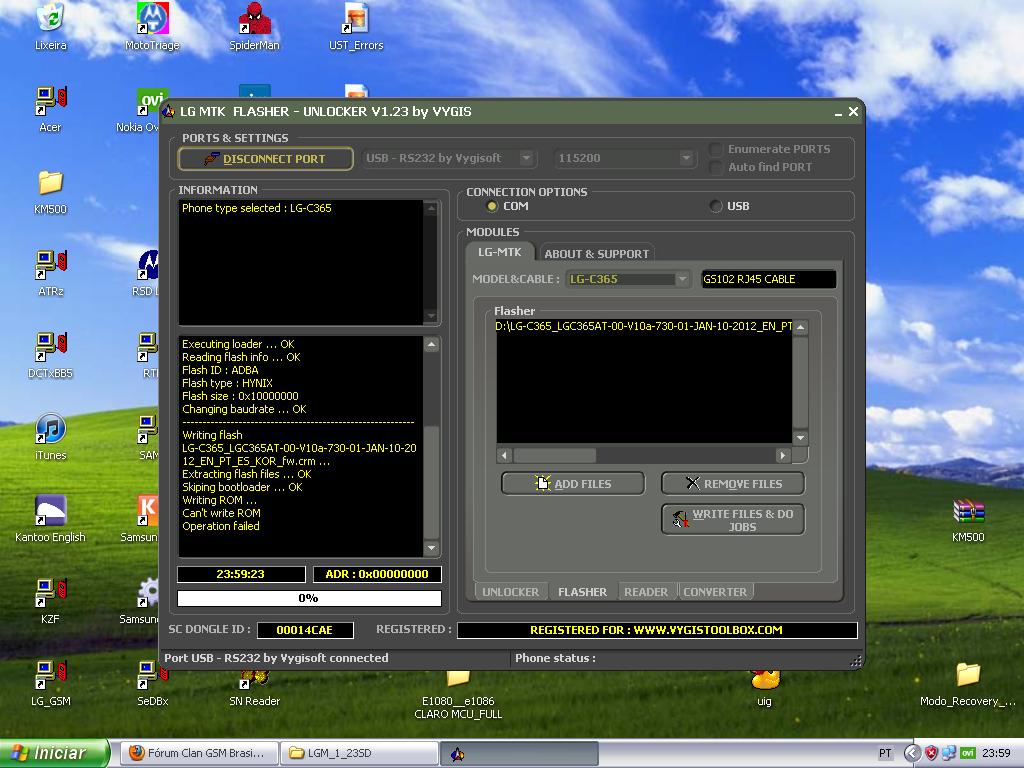Click the antivirus shield tray icon
Image resolution: width=1024 pixels, height=768 pixels.
click(931, 753)
